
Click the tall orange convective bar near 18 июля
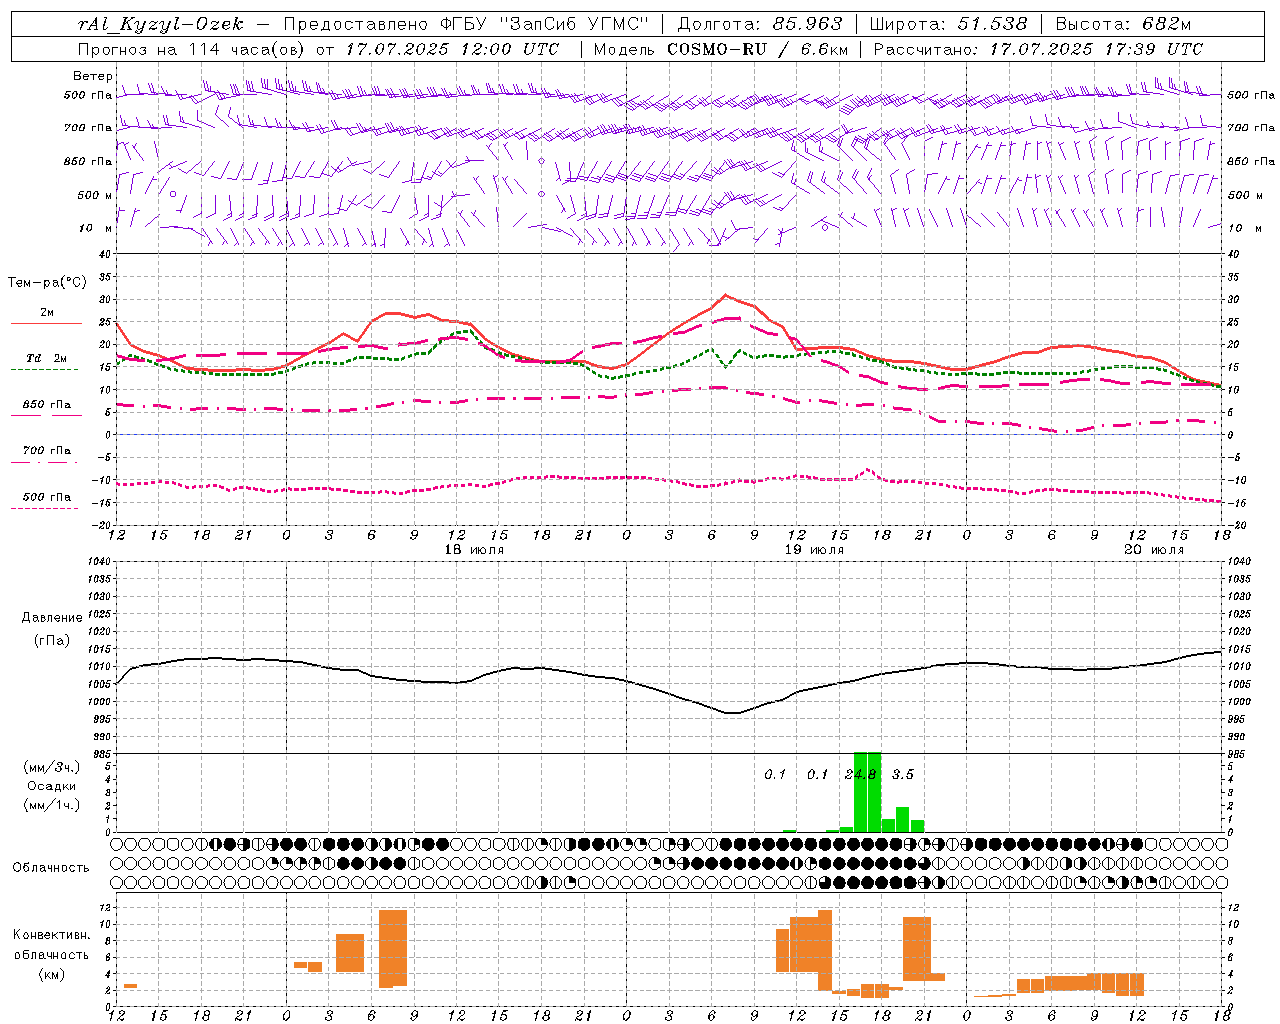click(x=393, y=949)
